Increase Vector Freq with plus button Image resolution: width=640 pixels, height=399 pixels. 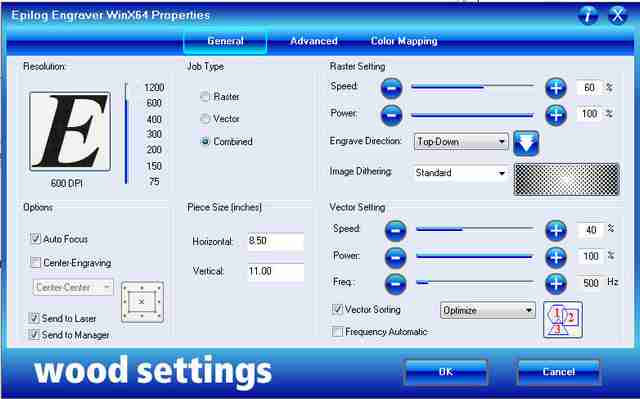click(x=556, y=284)
